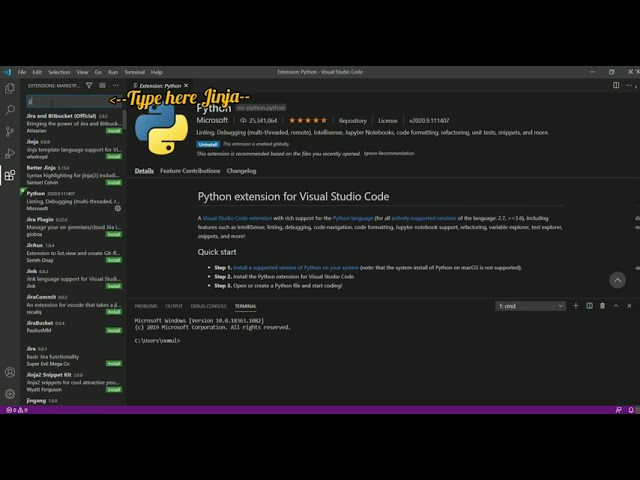This screenshot has height=480, width=640.
Task: Add a new terminal with plus icon
Action: coord(576,306)
